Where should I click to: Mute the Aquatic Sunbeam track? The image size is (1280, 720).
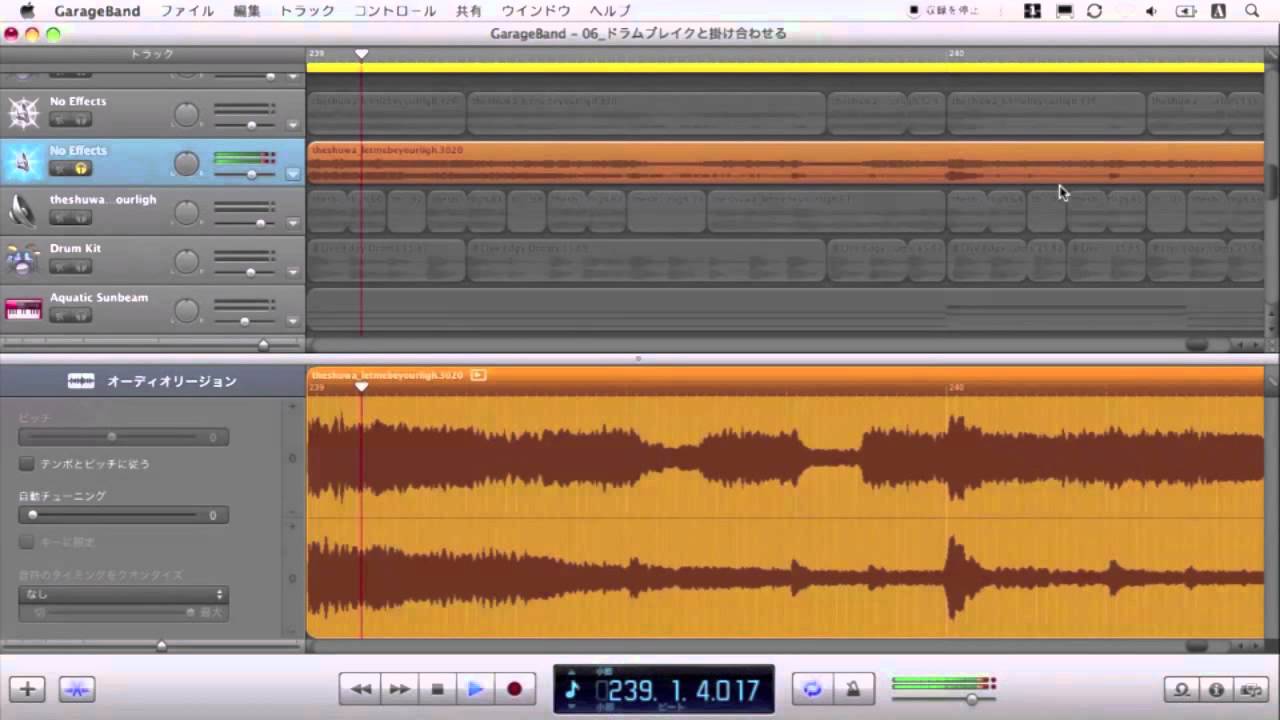click(x=59, y=316)
